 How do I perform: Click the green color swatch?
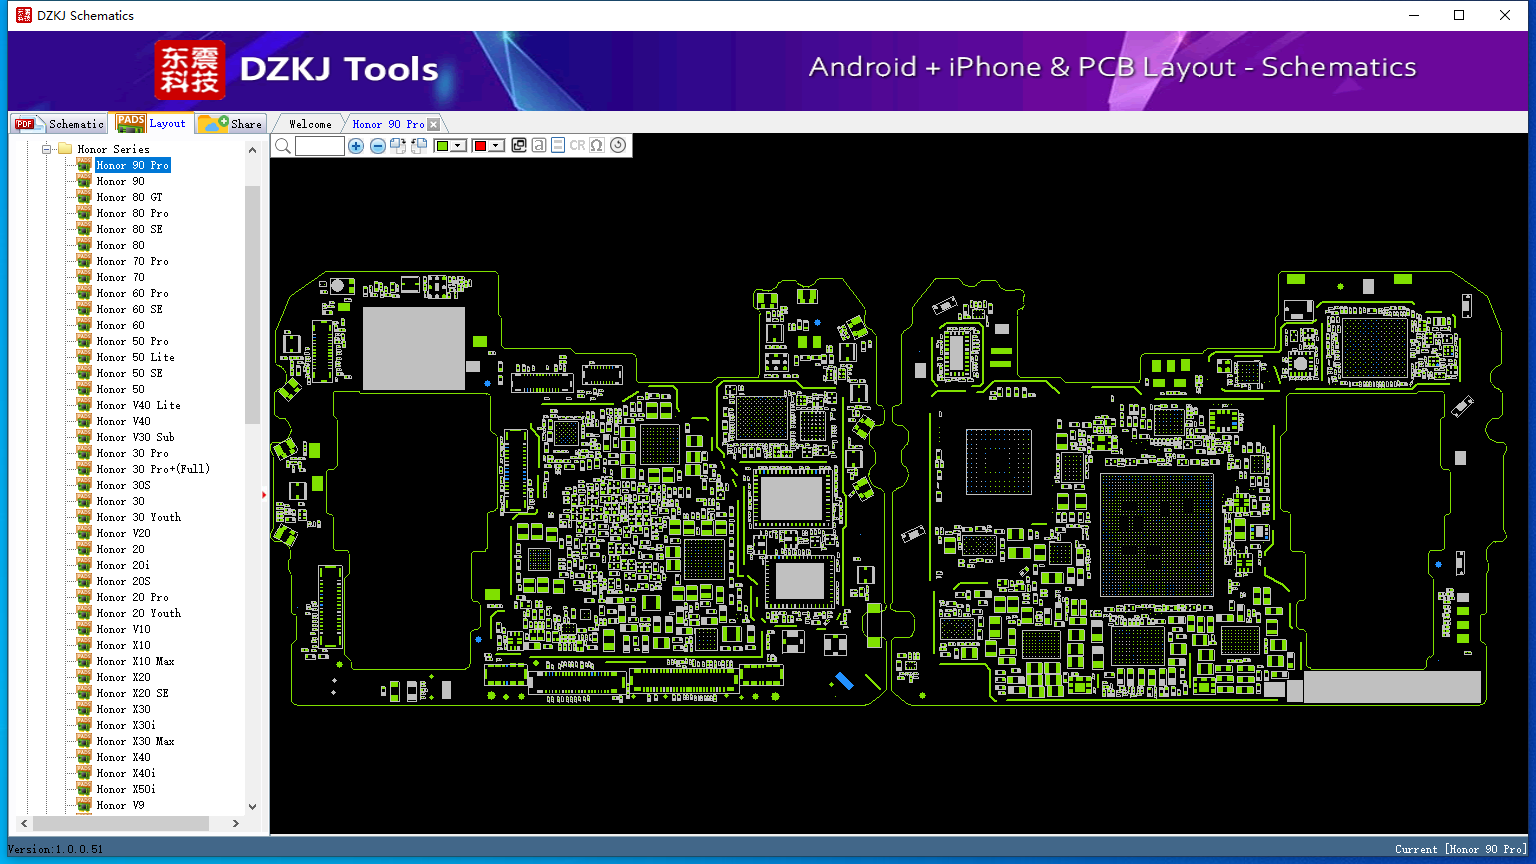(442, 146)
